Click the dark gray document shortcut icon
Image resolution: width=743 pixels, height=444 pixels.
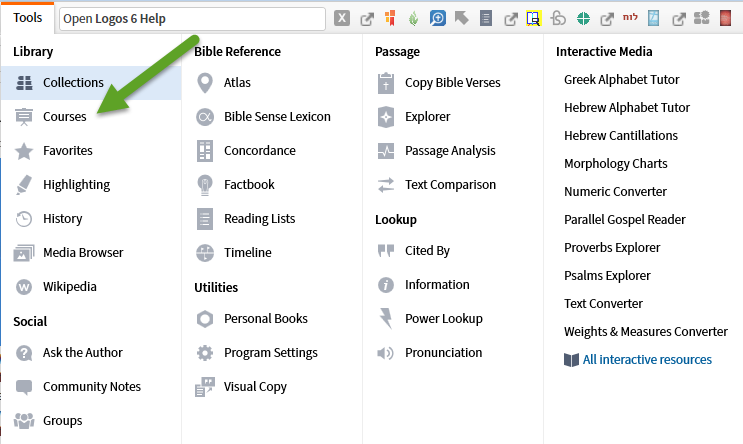486,18
